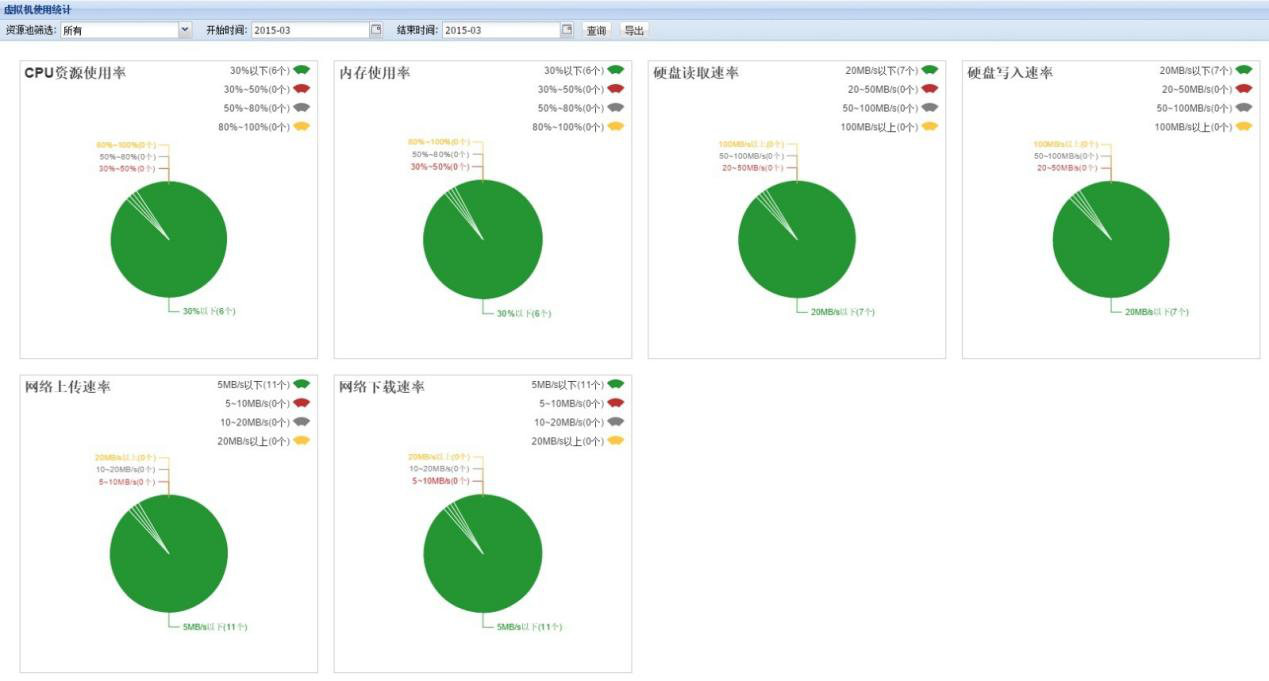
Task: Click the 查询 query button
Action: tap(596, 30)
